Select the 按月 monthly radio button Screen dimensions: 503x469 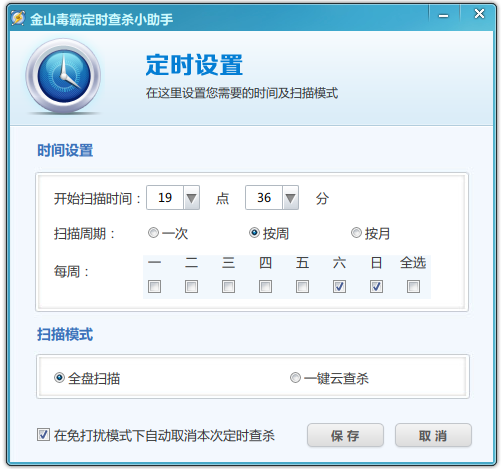click(x=356, y=233)
